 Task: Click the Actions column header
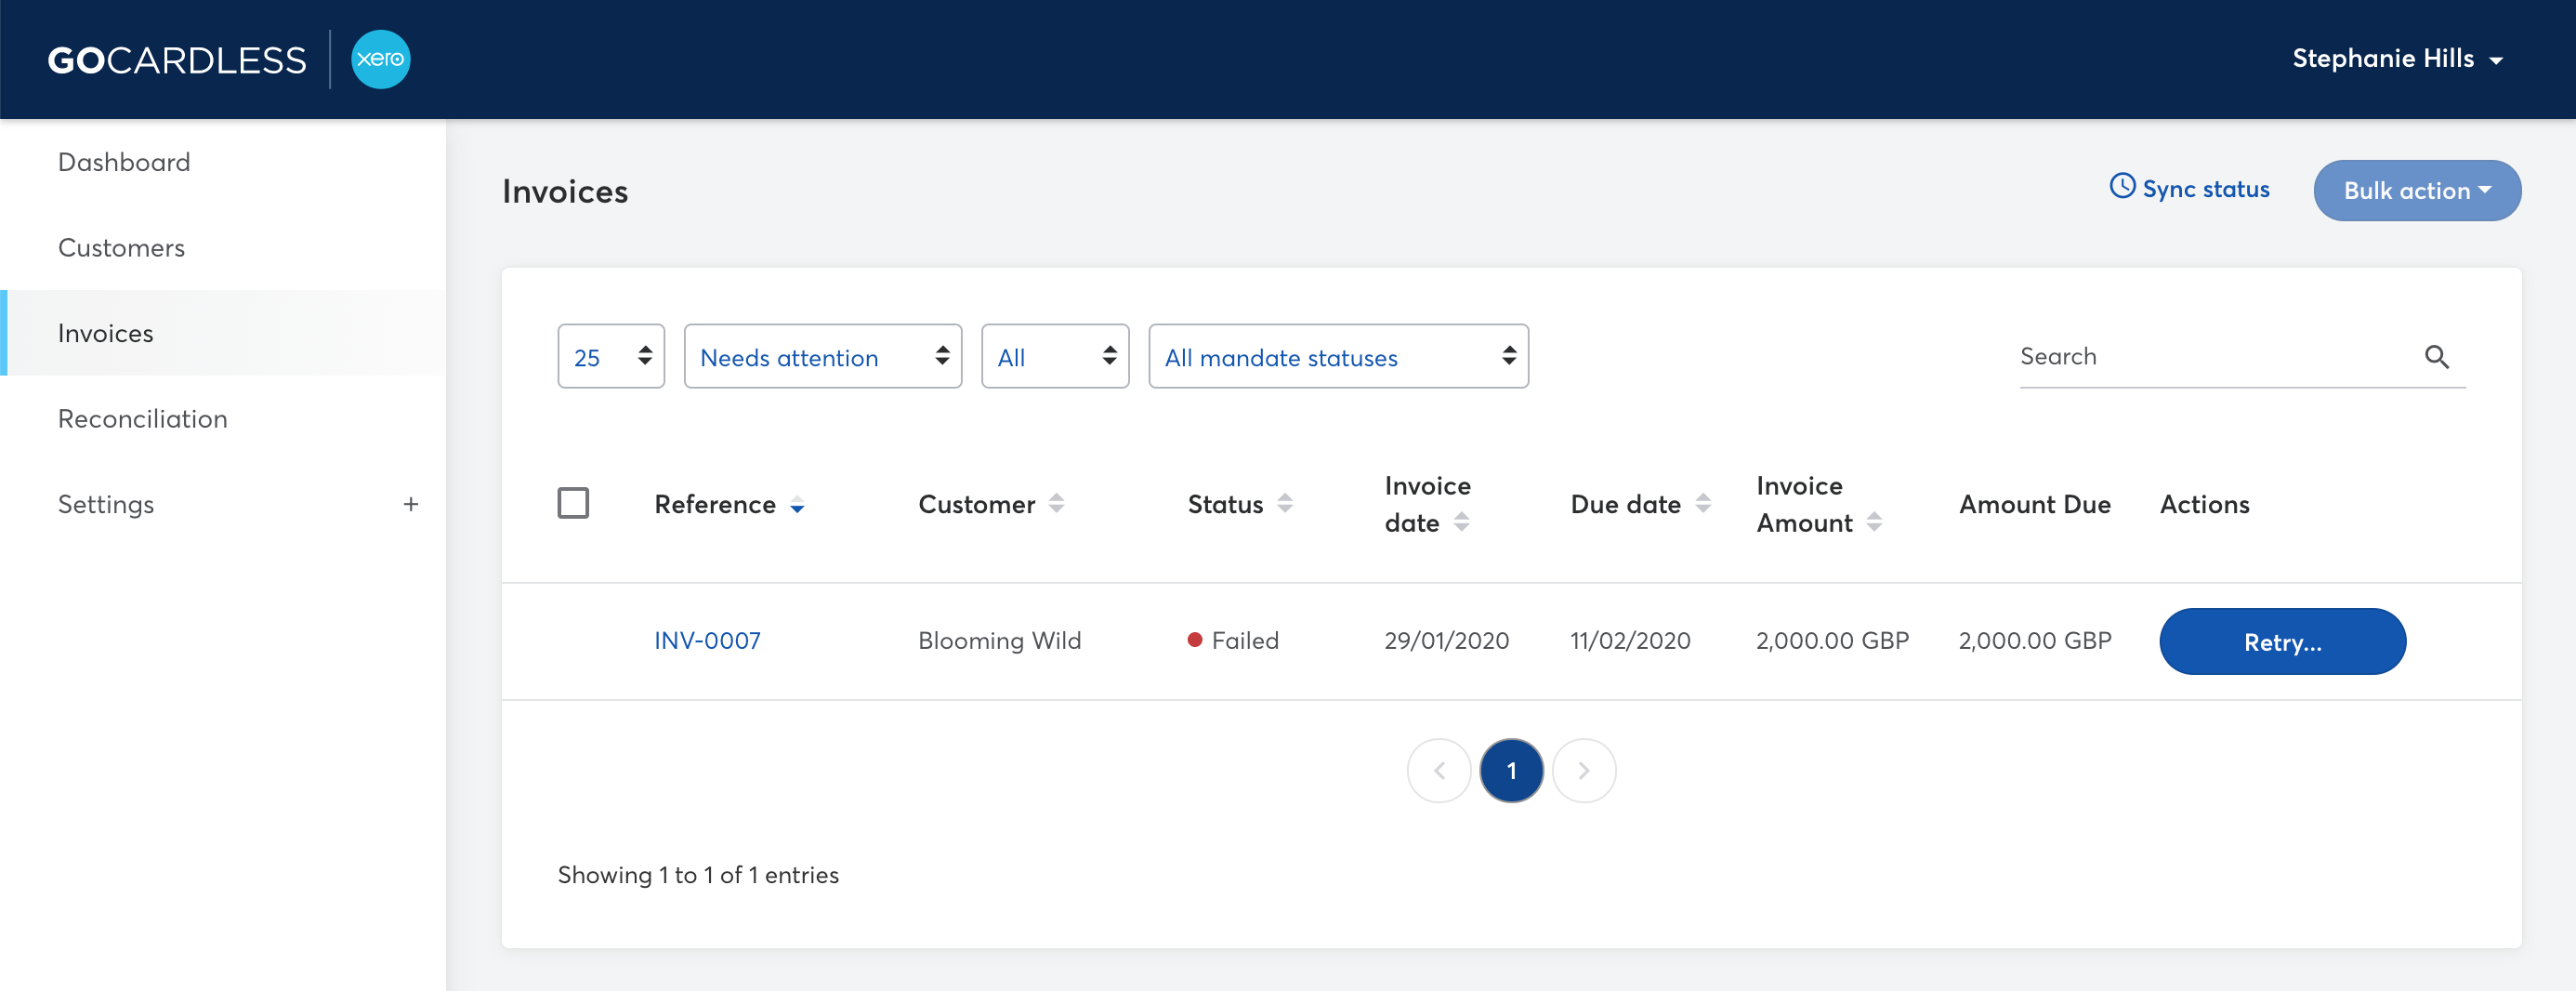point(2204,504)
